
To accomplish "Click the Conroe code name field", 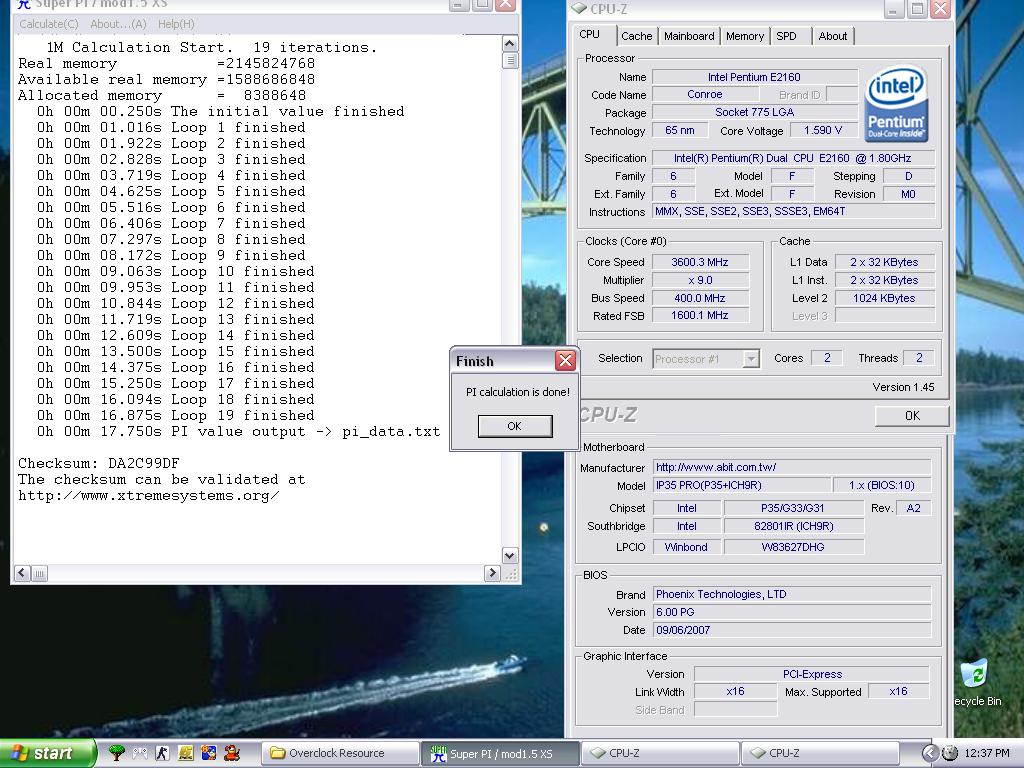I will click(x=705, y=95).
